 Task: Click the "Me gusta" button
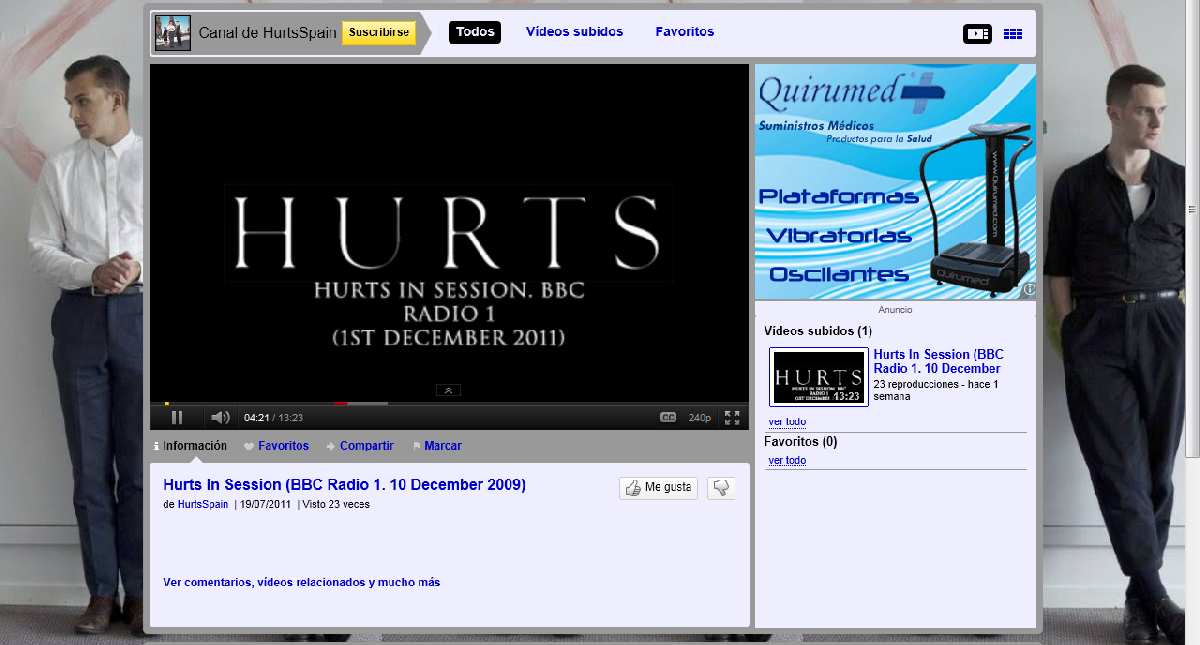tap(657, 487)
